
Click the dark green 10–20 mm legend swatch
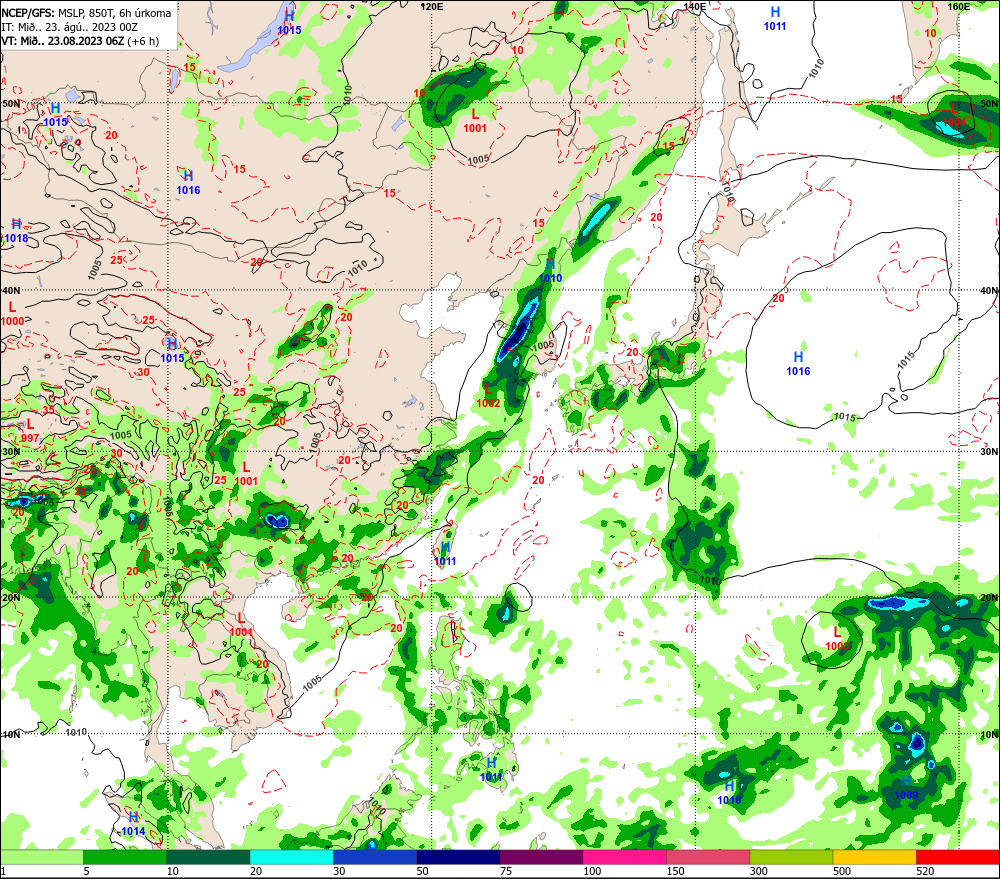pyautogui.click(x=209, y=857)
